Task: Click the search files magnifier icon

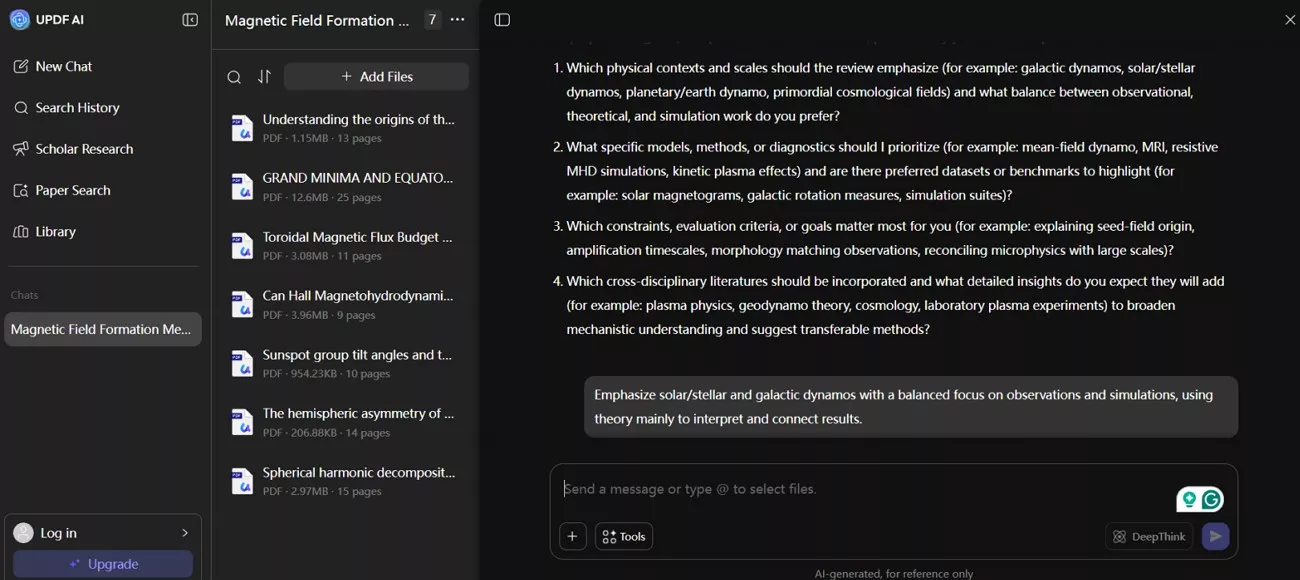Action: [234, 77]
